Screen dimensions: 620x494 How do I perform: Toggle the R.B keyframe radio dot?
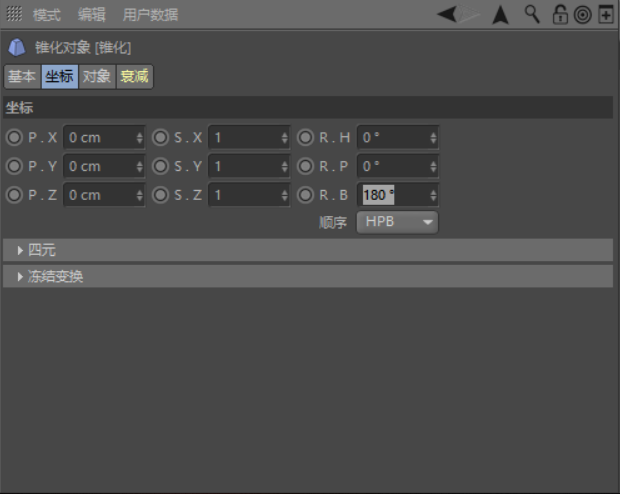coord(306,195)
